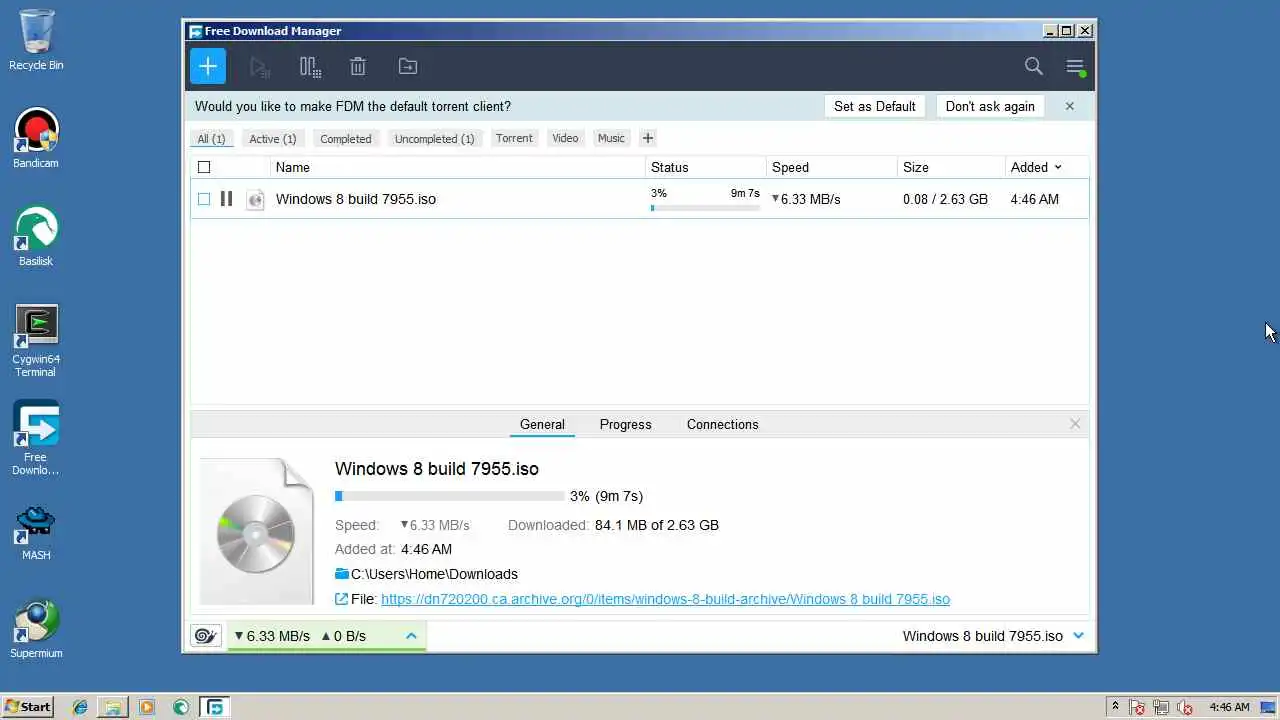This screenshot has width=1280, height=720.
Task: Click Set as Default button
Action: click(x=875, y=106)
